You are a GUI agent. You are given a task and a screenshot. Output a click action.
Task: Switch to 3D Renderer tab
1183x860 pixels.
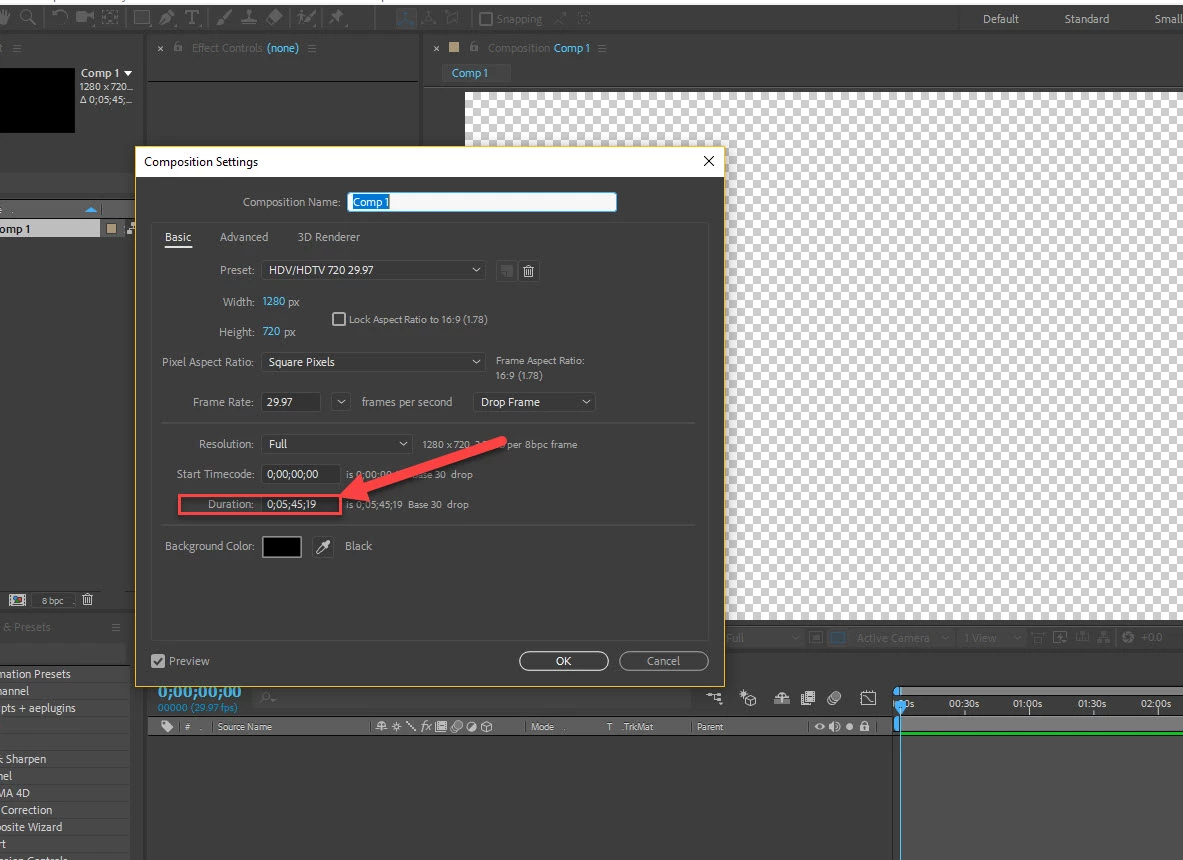click(x=328, y=237)
